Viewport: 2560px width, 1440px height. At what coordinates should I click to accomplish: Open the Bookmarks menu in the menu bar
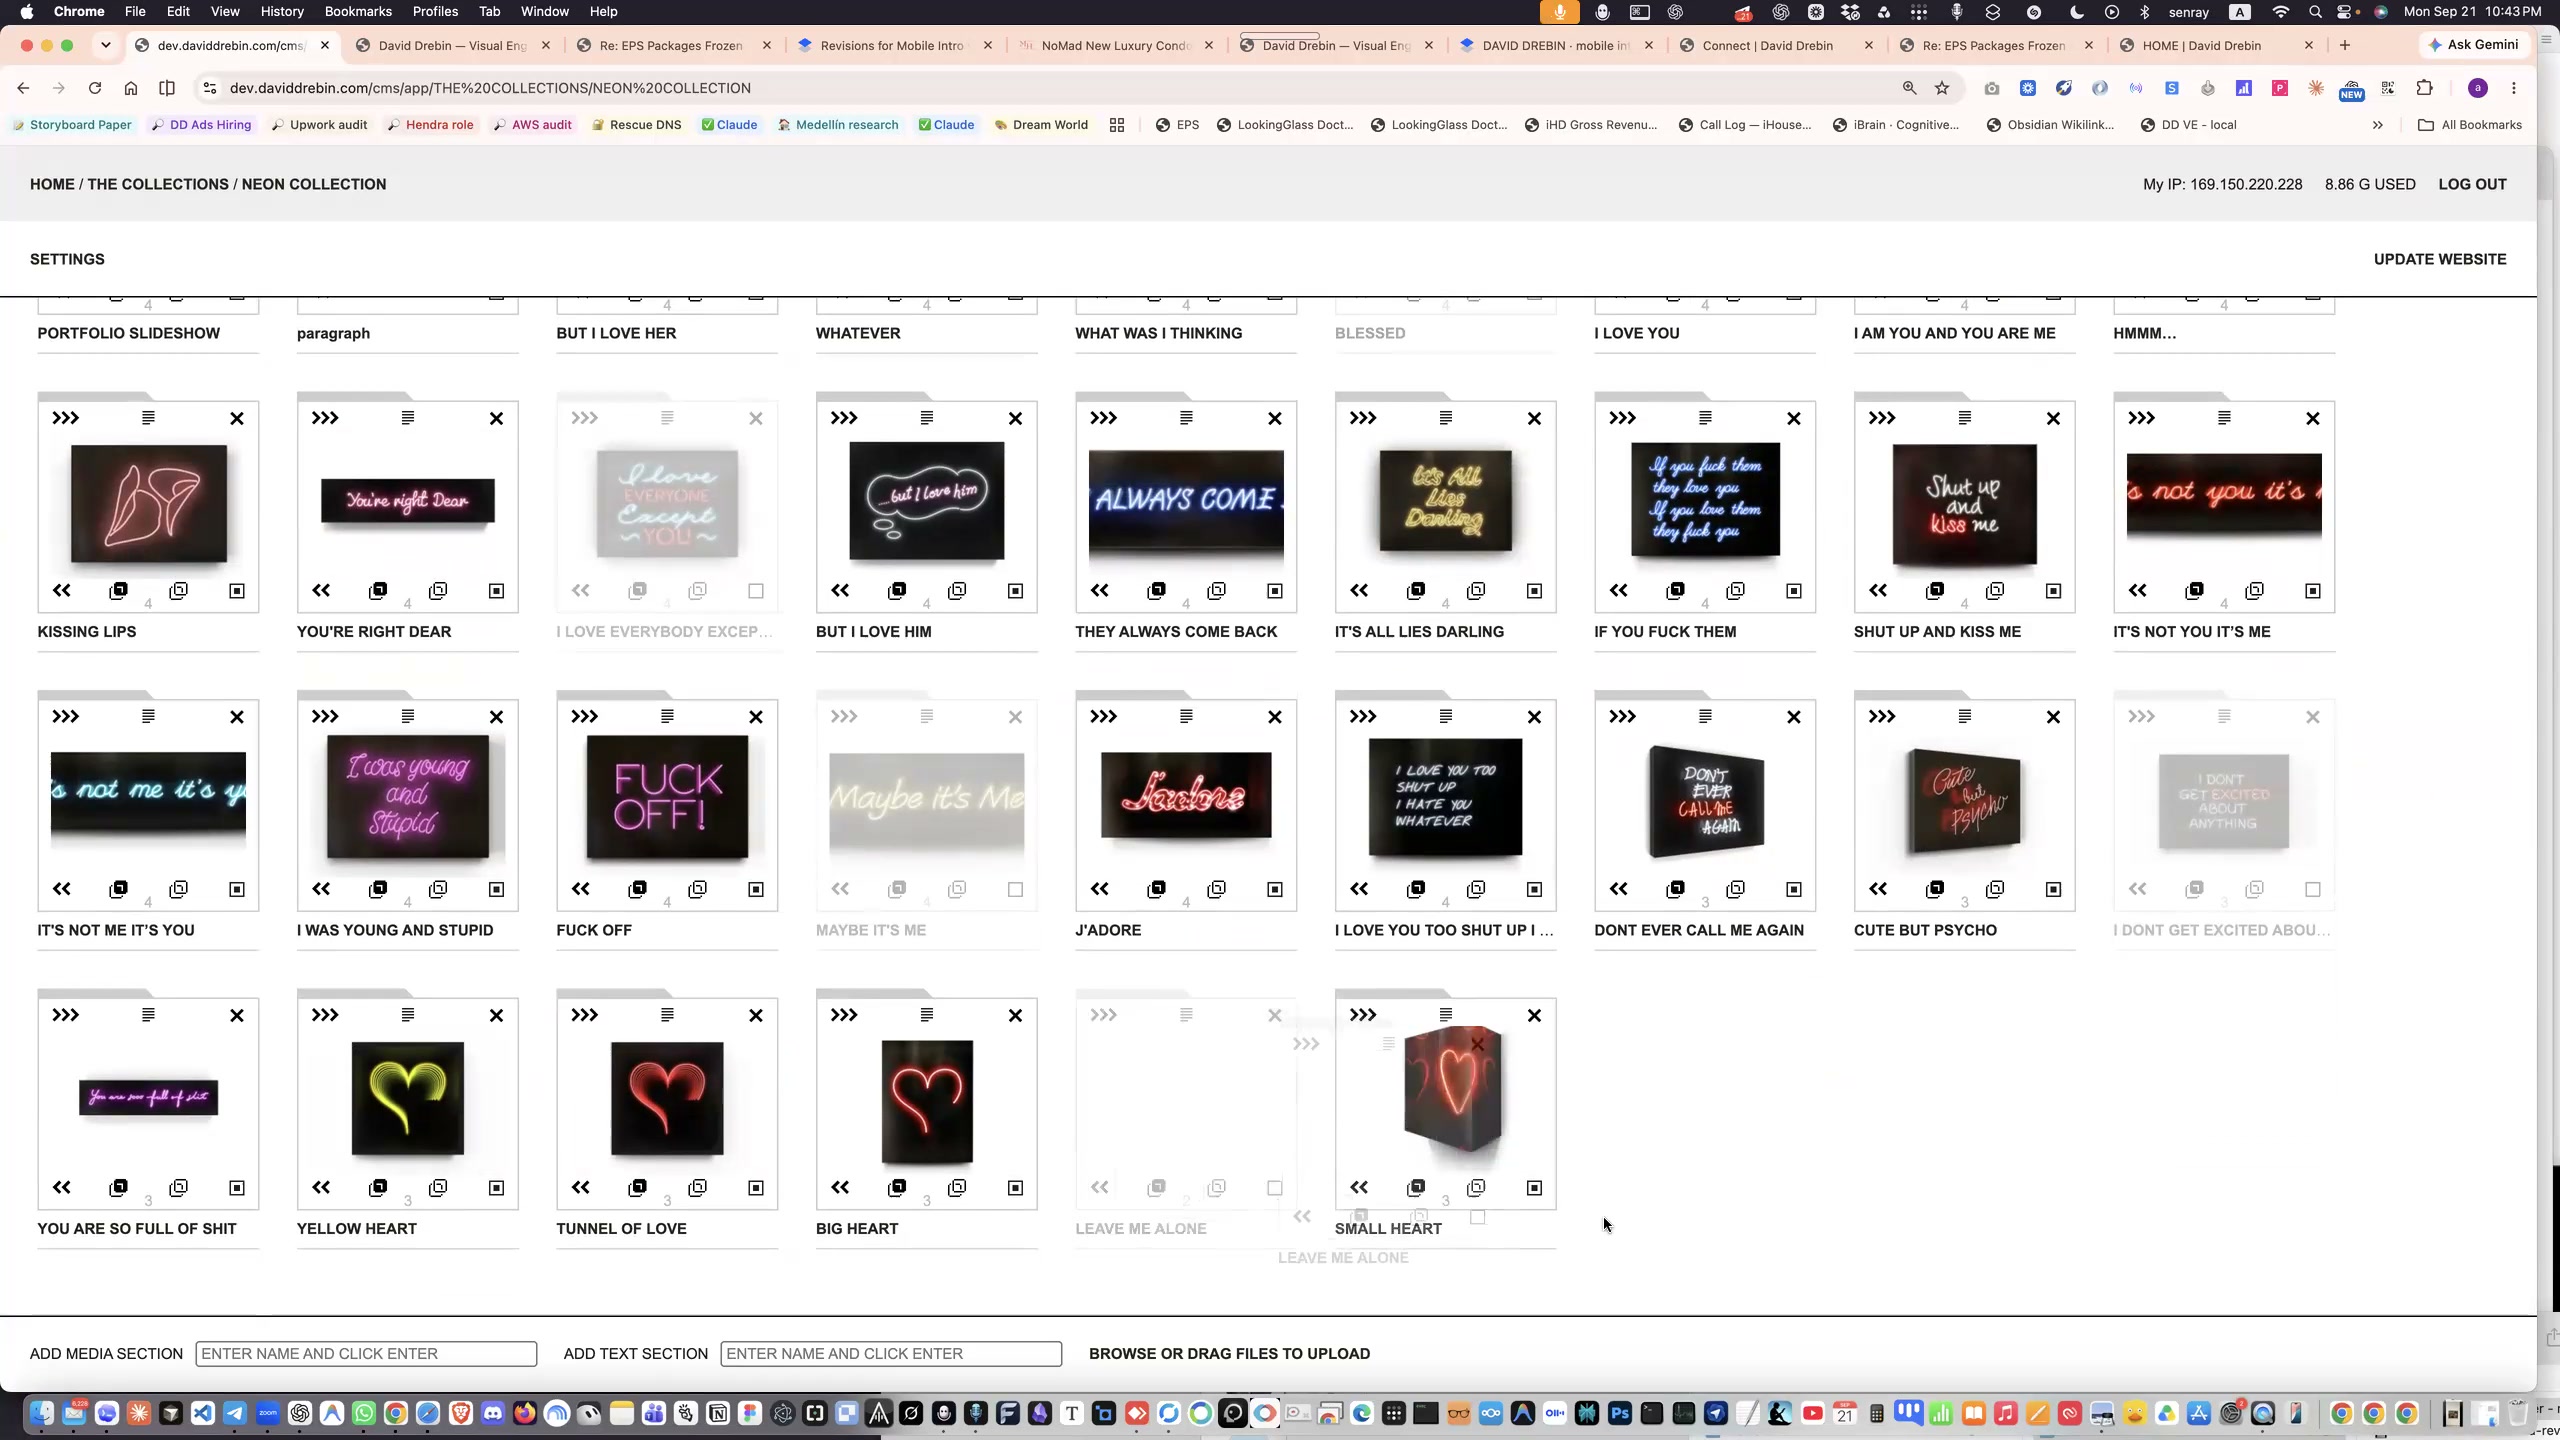pos(358,11)
